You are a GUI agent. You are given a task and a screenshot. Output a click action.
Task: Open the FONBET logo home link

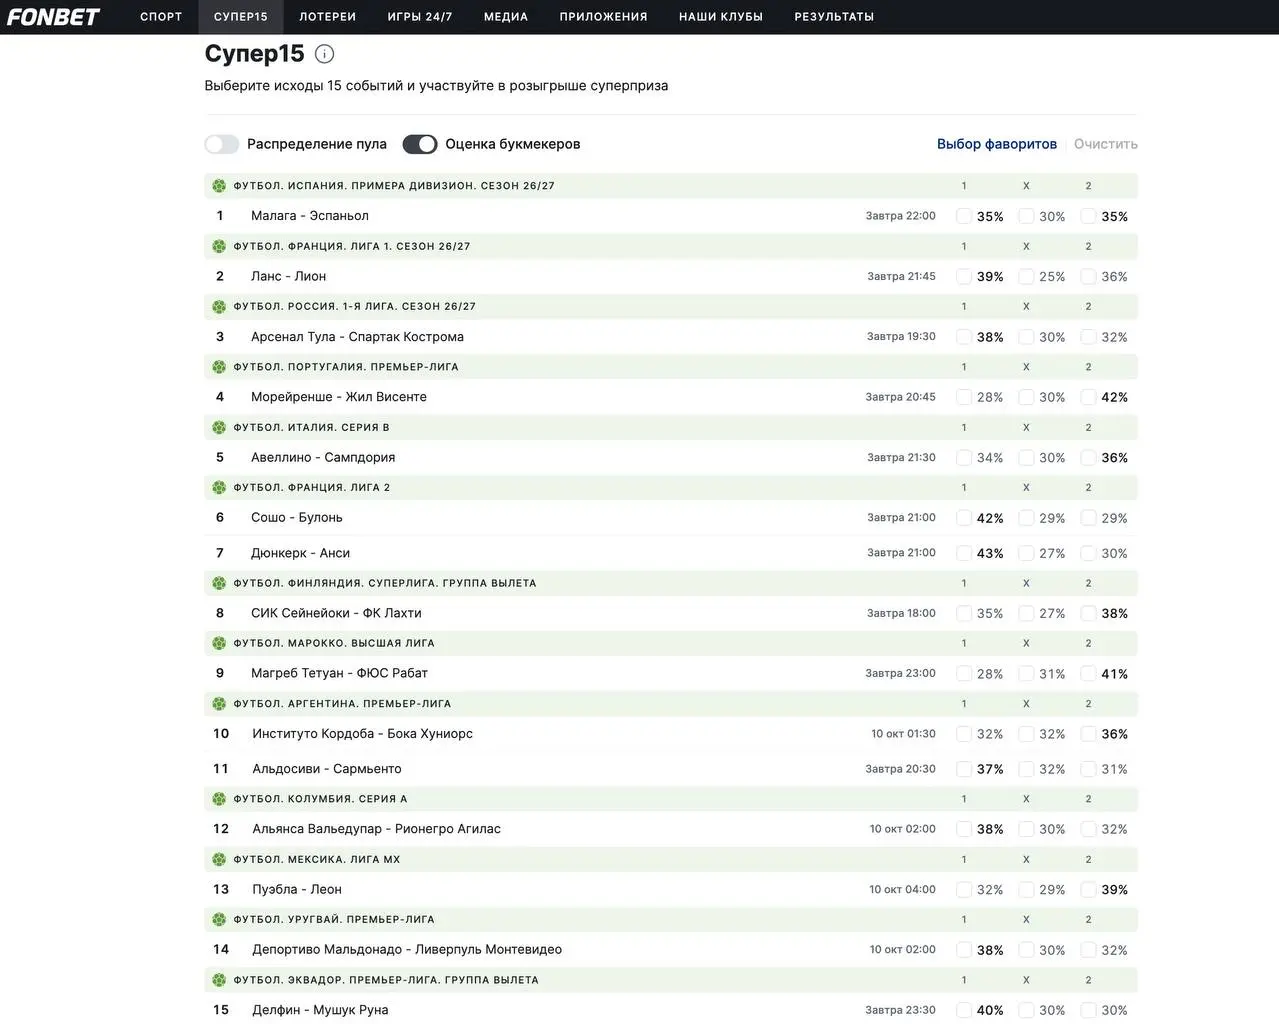click(54, 16)
